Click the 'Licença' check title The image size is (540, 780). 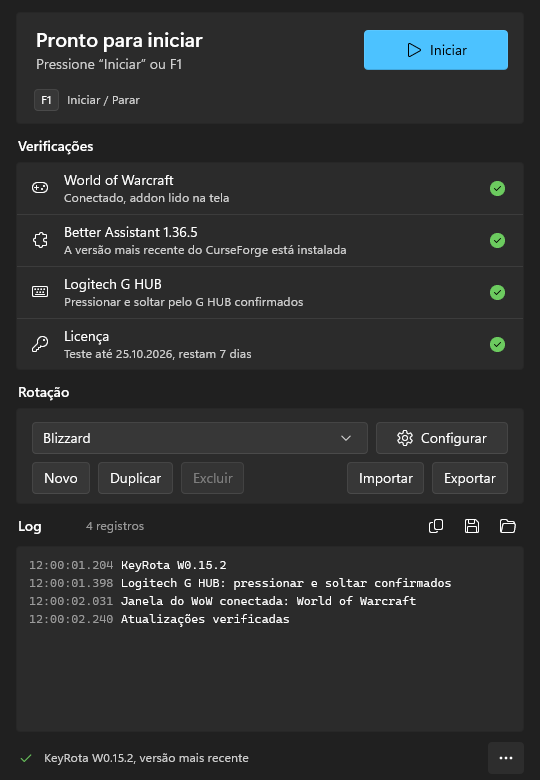point(87,337)
